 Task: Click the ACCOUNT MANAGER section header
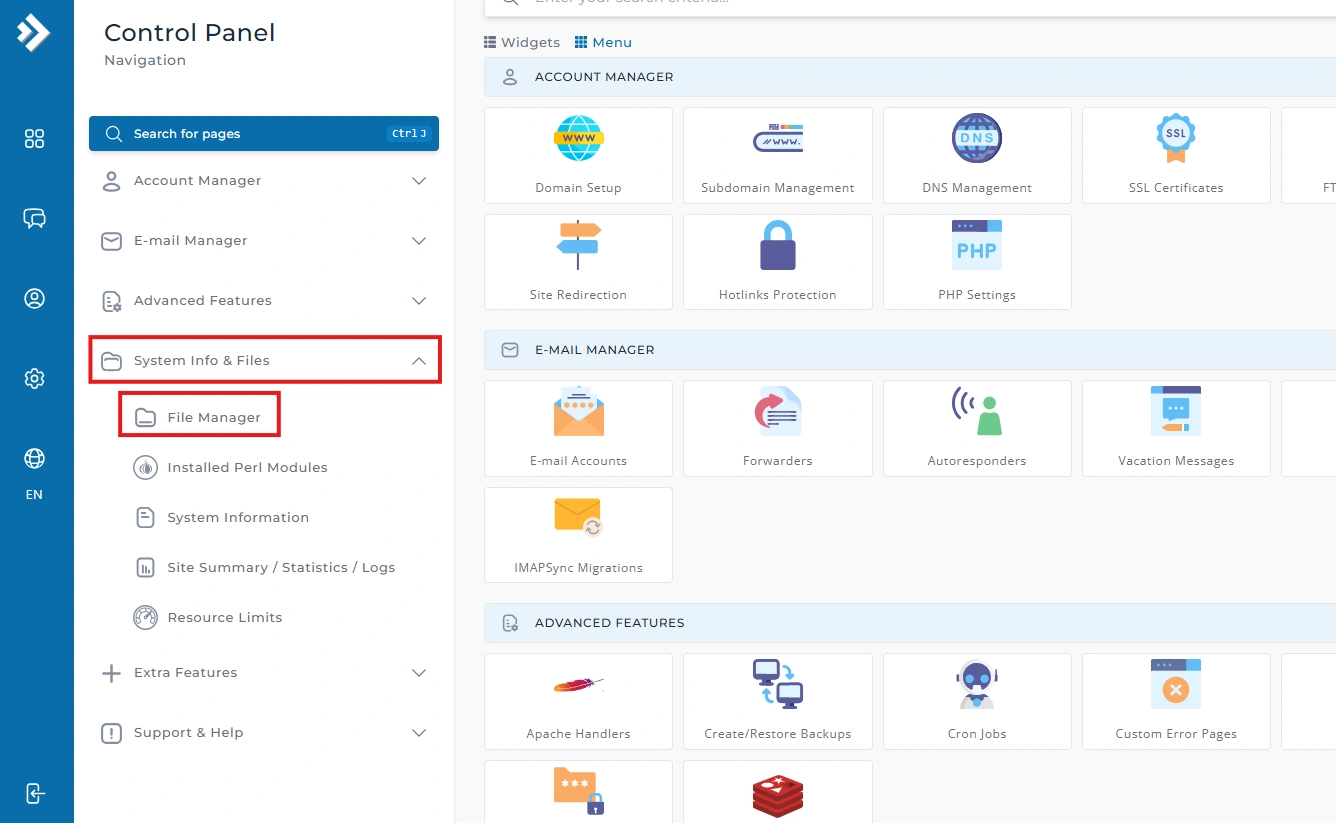click(910, 77)
